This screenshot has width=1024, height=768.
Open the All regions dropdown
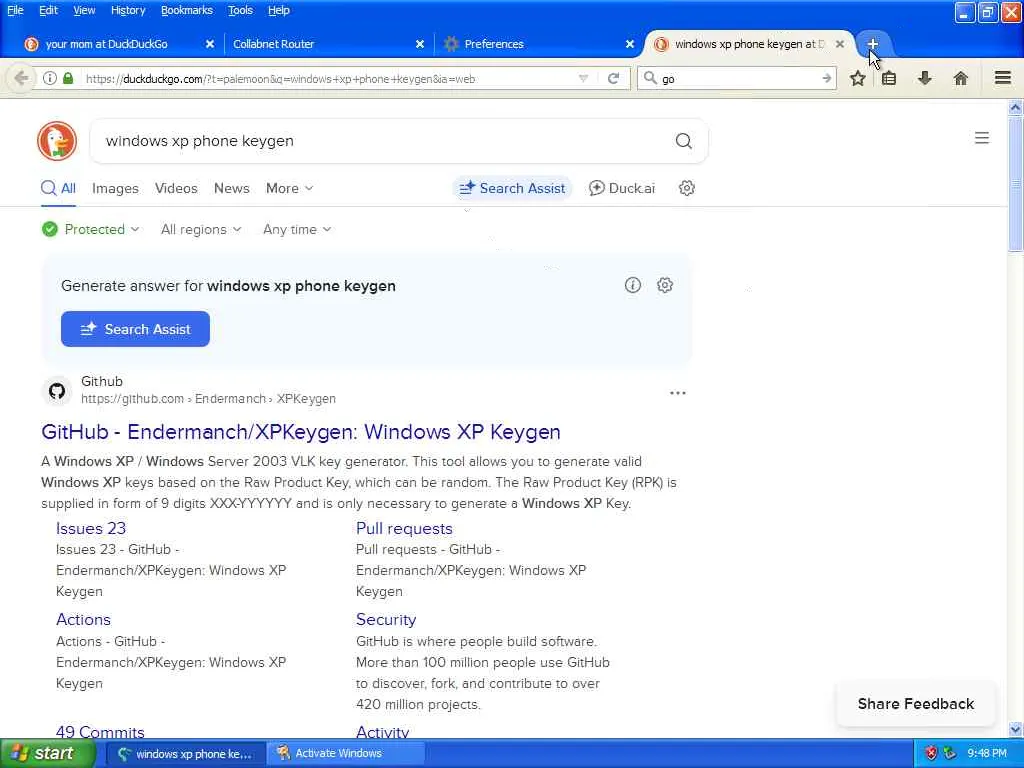[201, 229]
